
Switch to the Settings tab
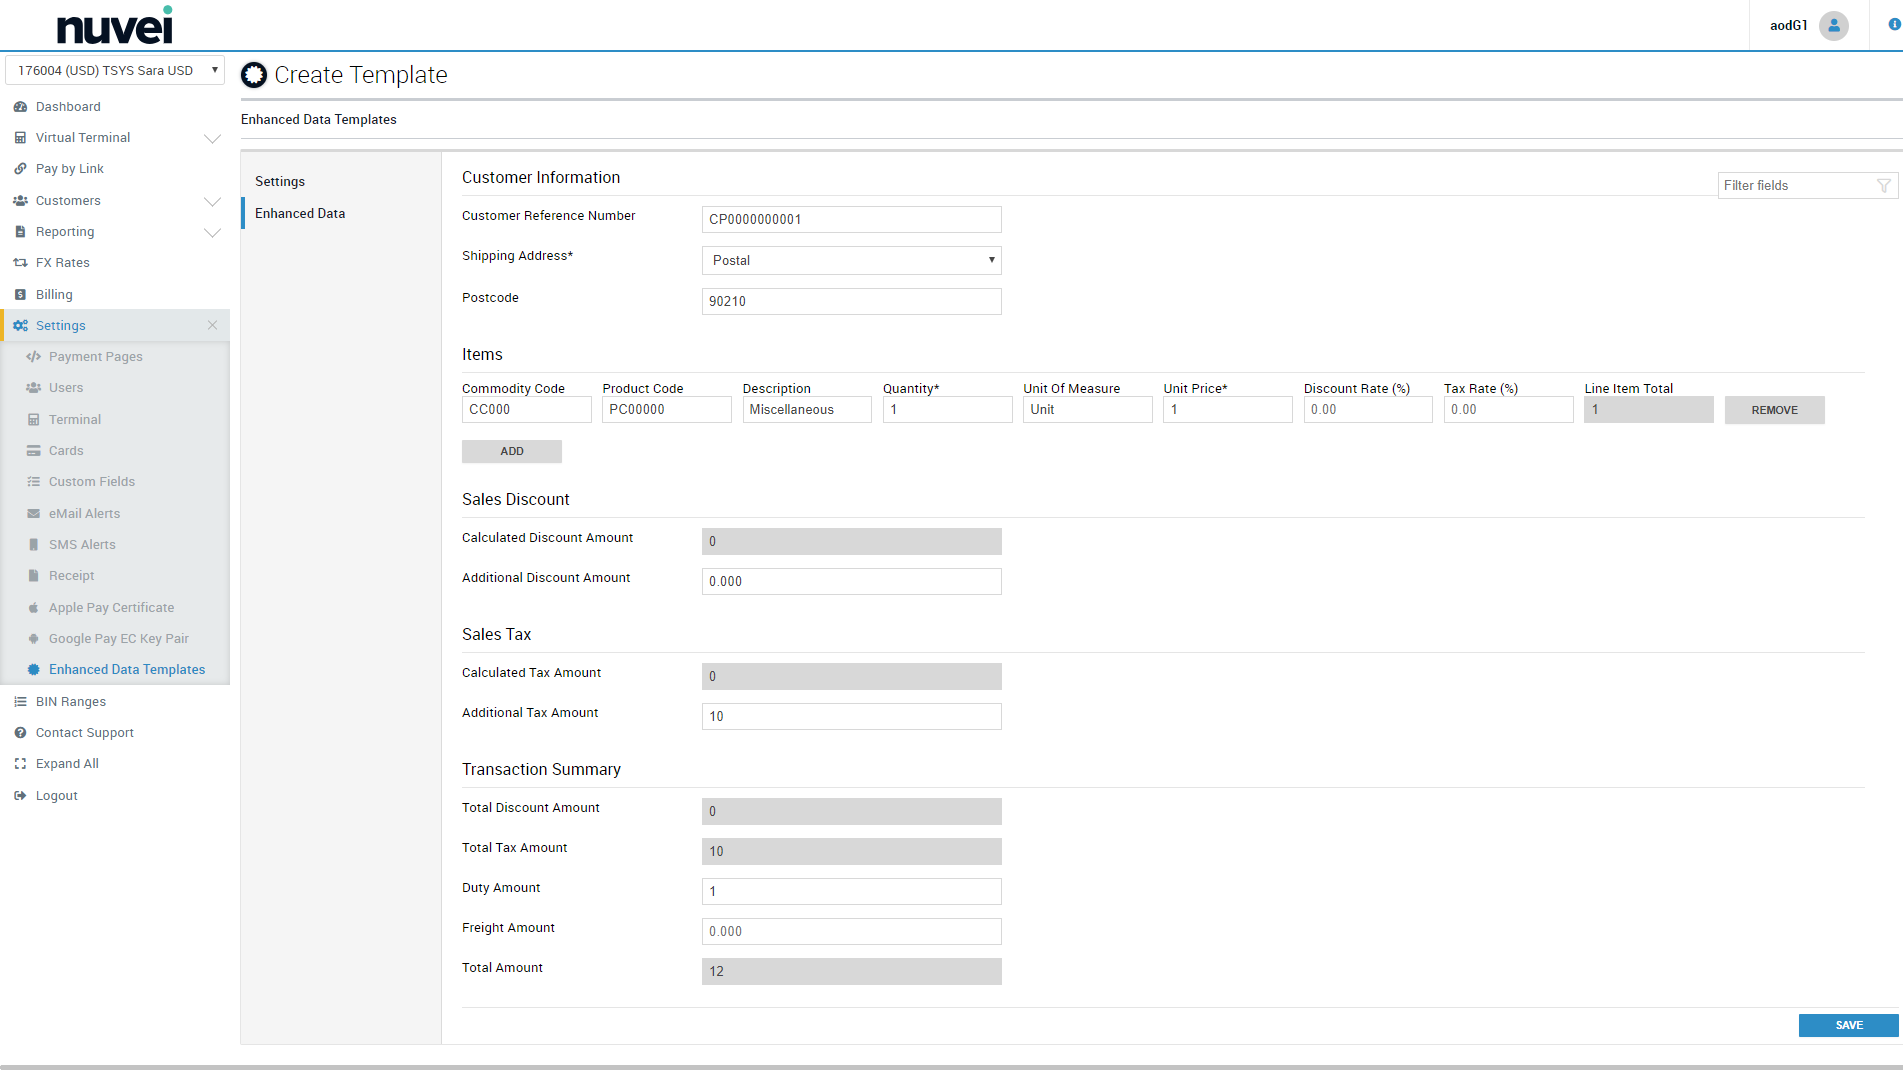pyautogui.click(x=280, y=182)
